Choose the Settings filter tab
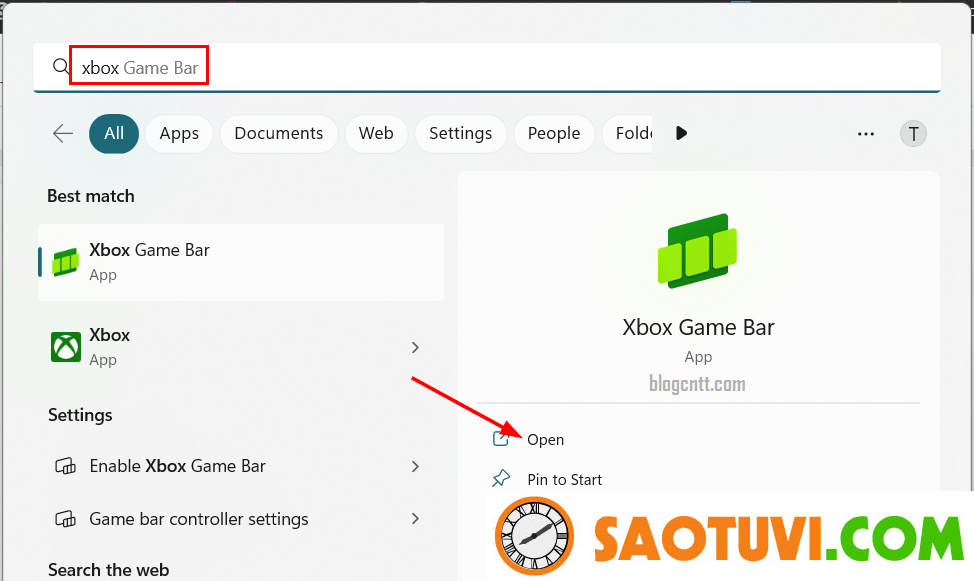Screen dimensions: 974x581 tap(460, 133)
